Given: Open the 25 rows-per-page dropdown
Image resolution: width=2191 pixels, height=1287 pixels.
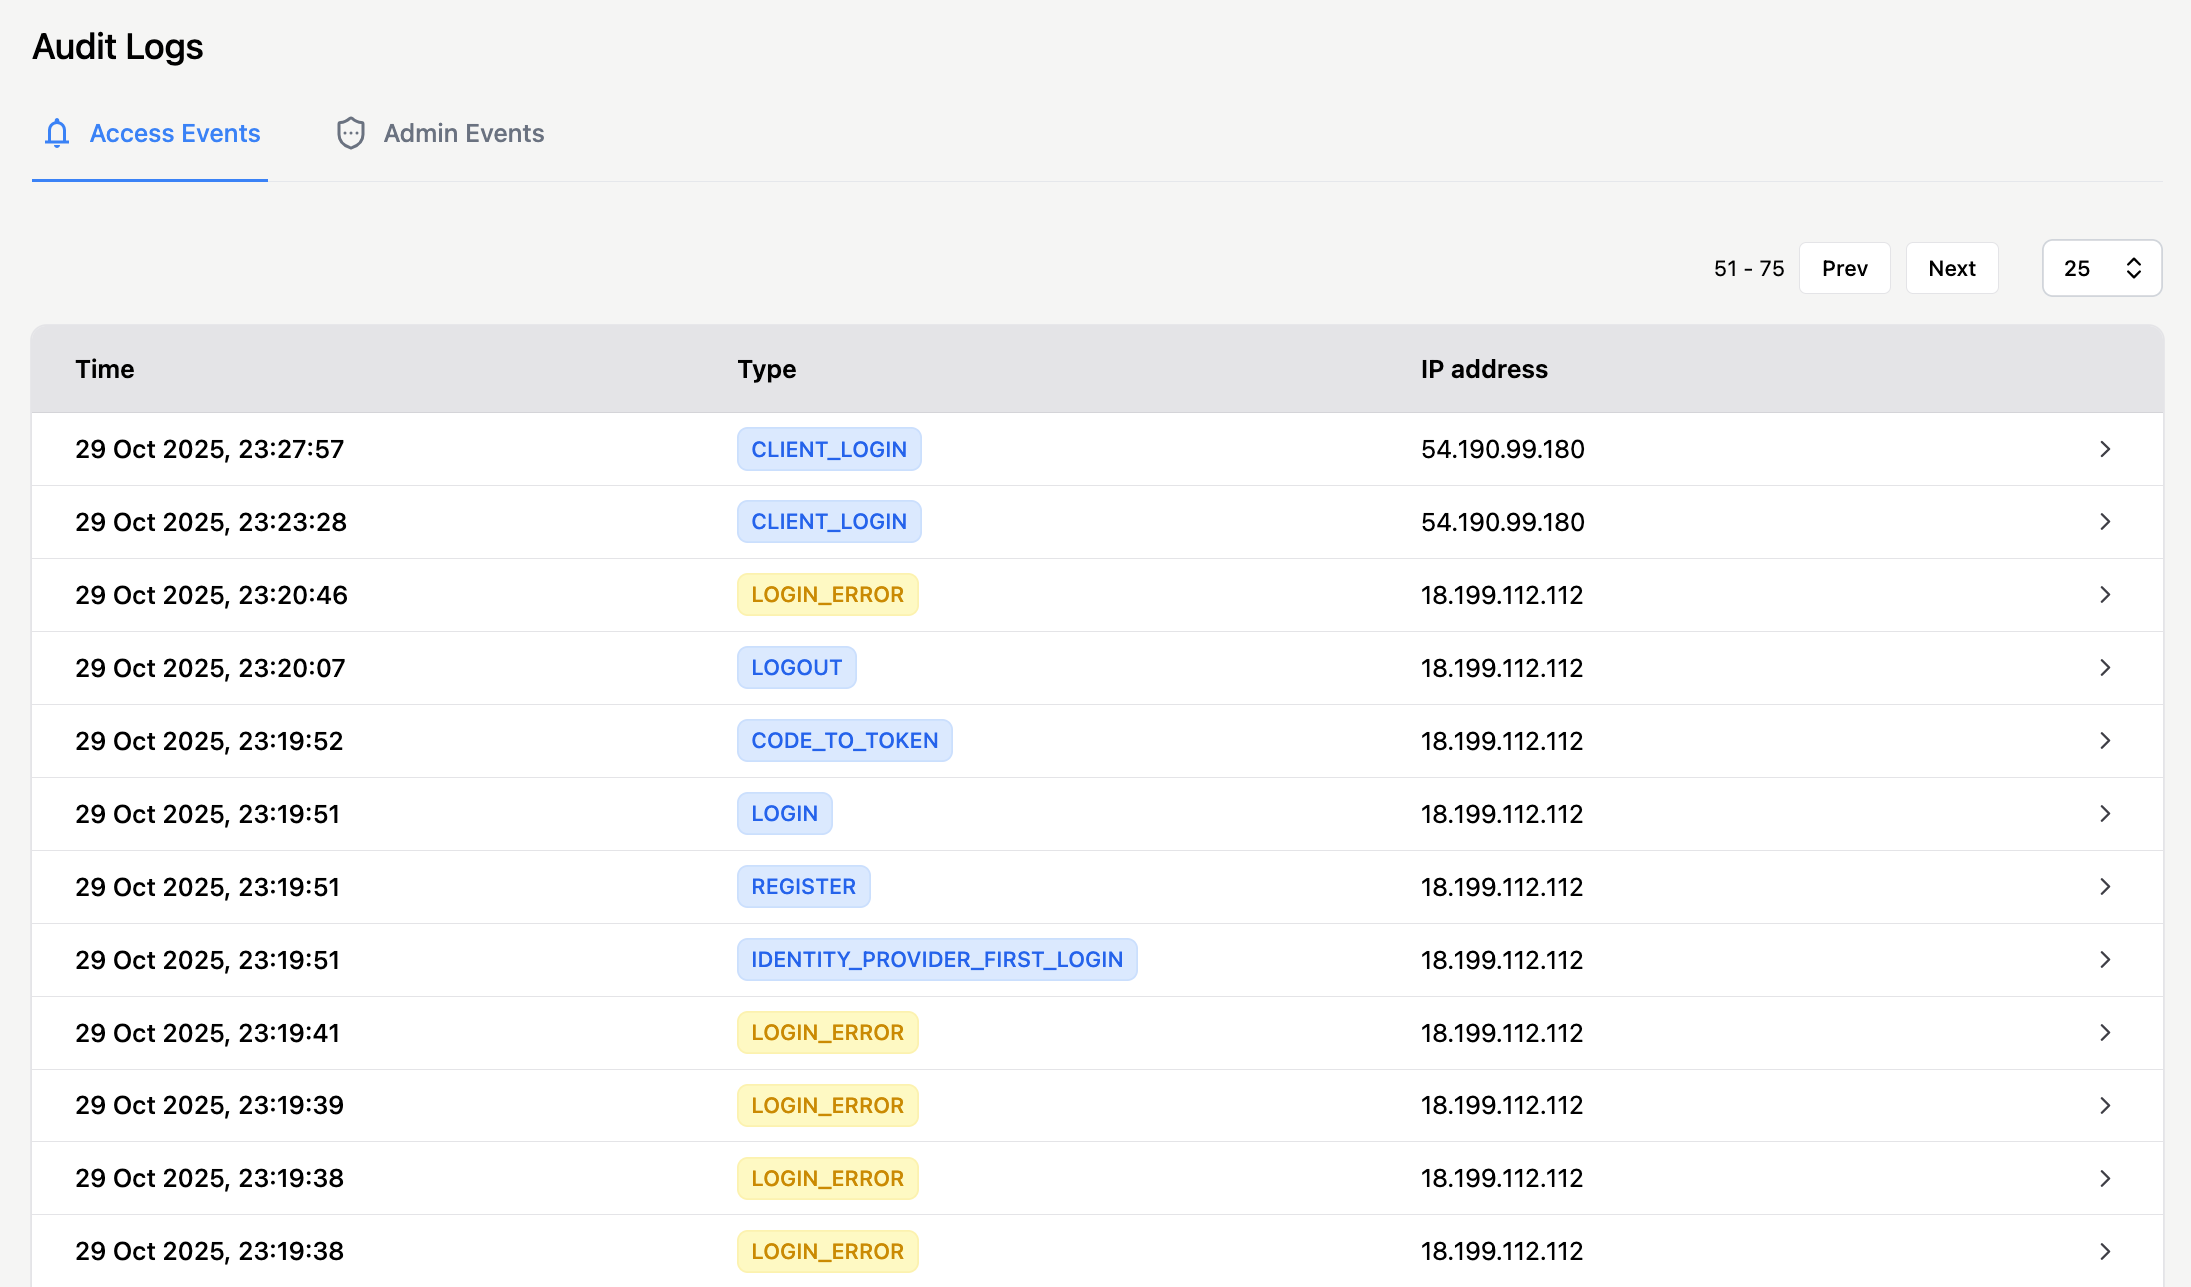Looking at the screenshot, I should [x=2101, y=268].
